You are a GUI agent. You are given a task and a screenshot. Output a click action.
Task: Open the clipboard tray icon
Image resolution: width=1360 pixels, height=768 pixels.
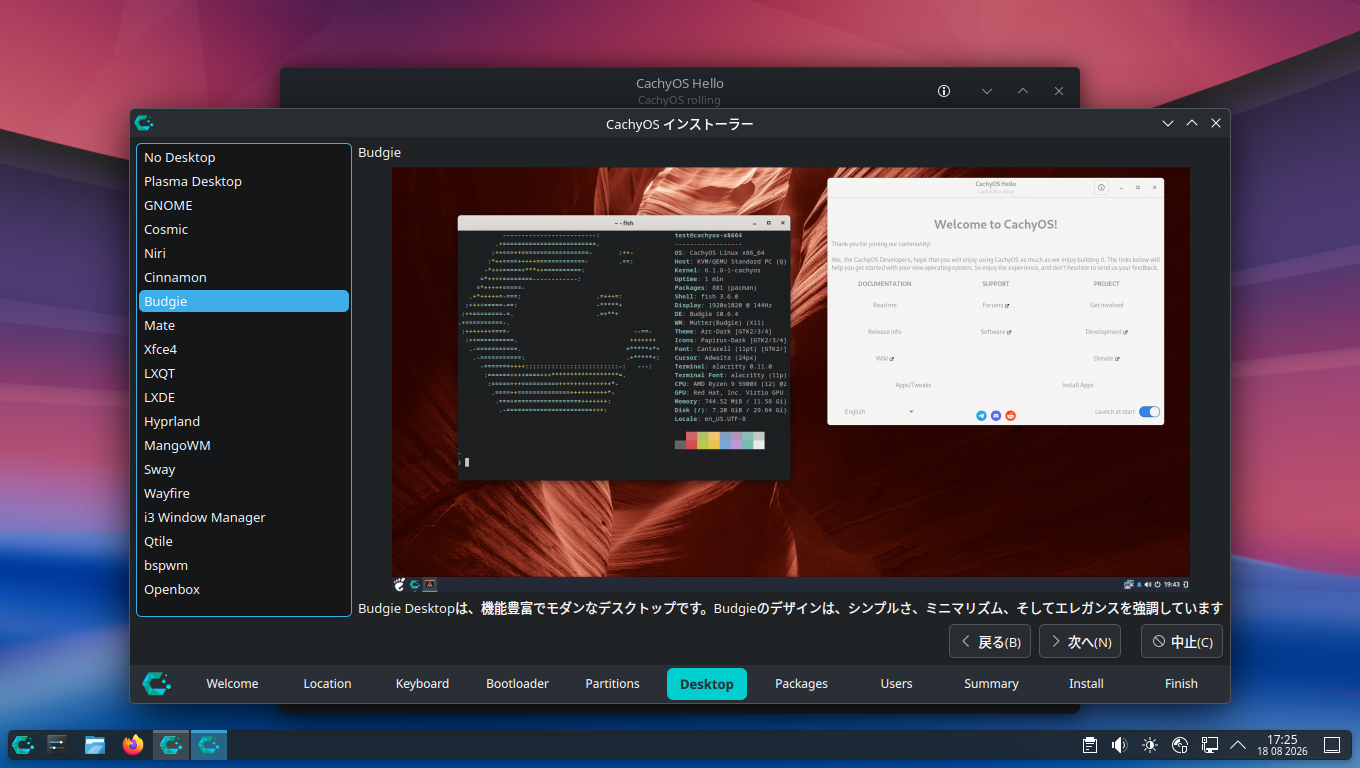(x=1090, y=744)
